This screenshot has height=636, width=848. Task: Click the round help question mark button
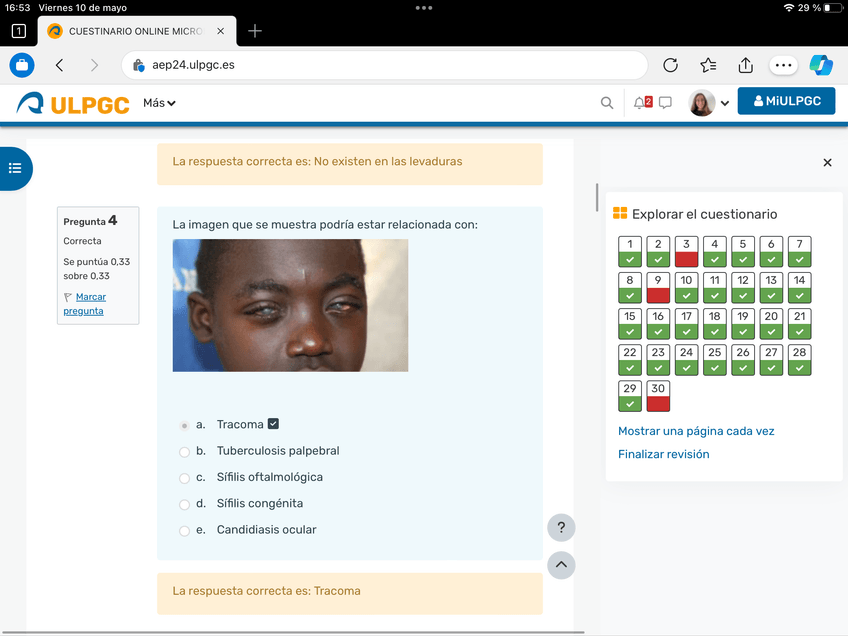point(561,528)
